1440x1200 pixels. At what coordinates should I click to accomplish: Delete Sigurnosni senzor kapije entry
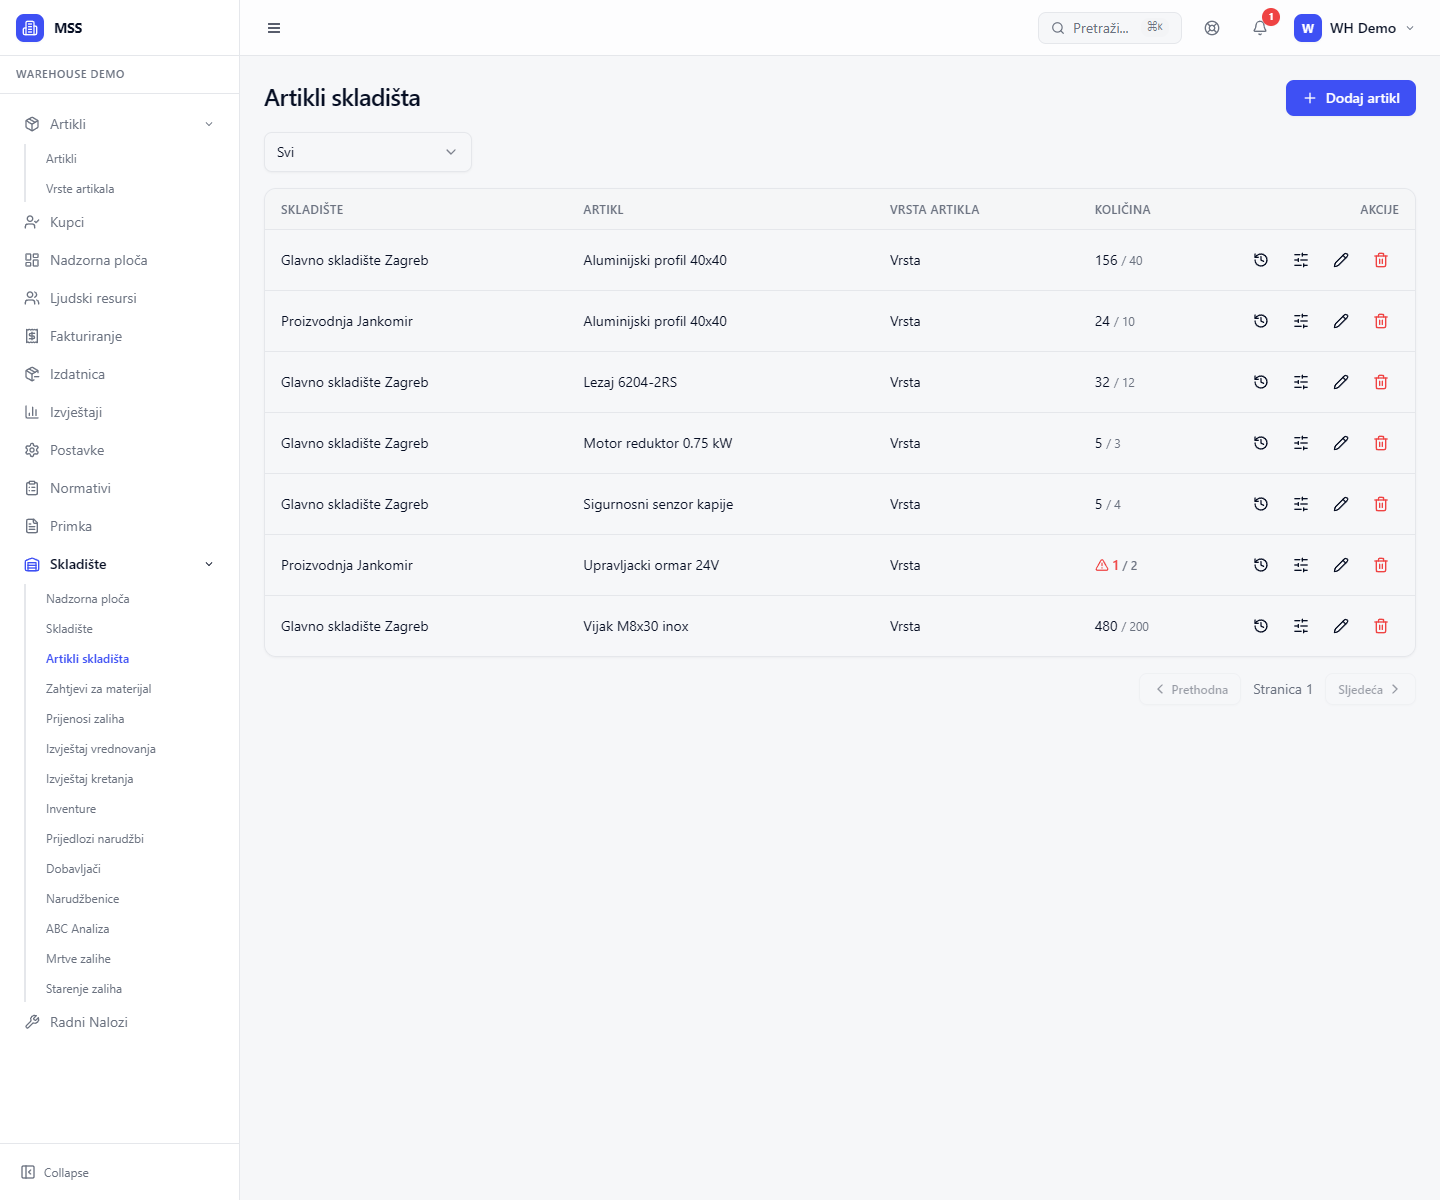[1381, 504]
